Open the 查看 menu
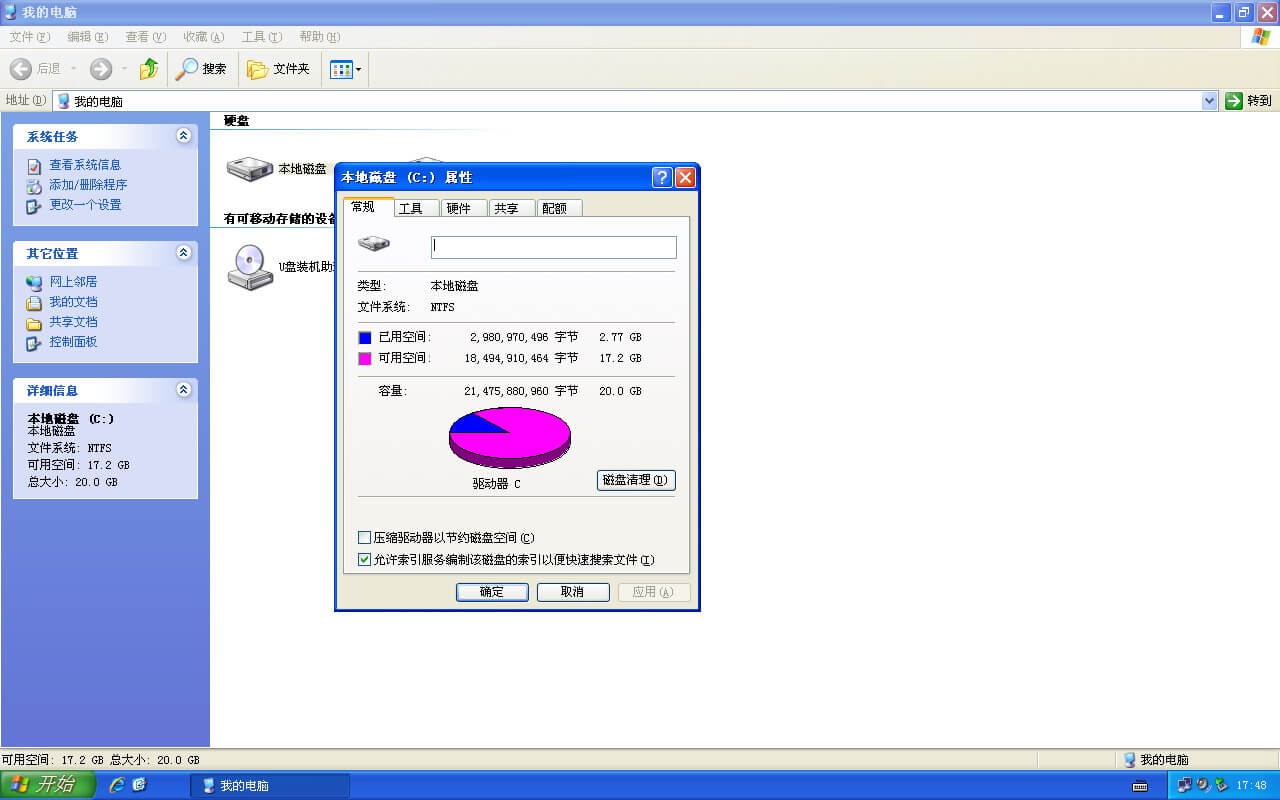The width and height of the screenshot is (1280, 800). [x=146, y=37]
